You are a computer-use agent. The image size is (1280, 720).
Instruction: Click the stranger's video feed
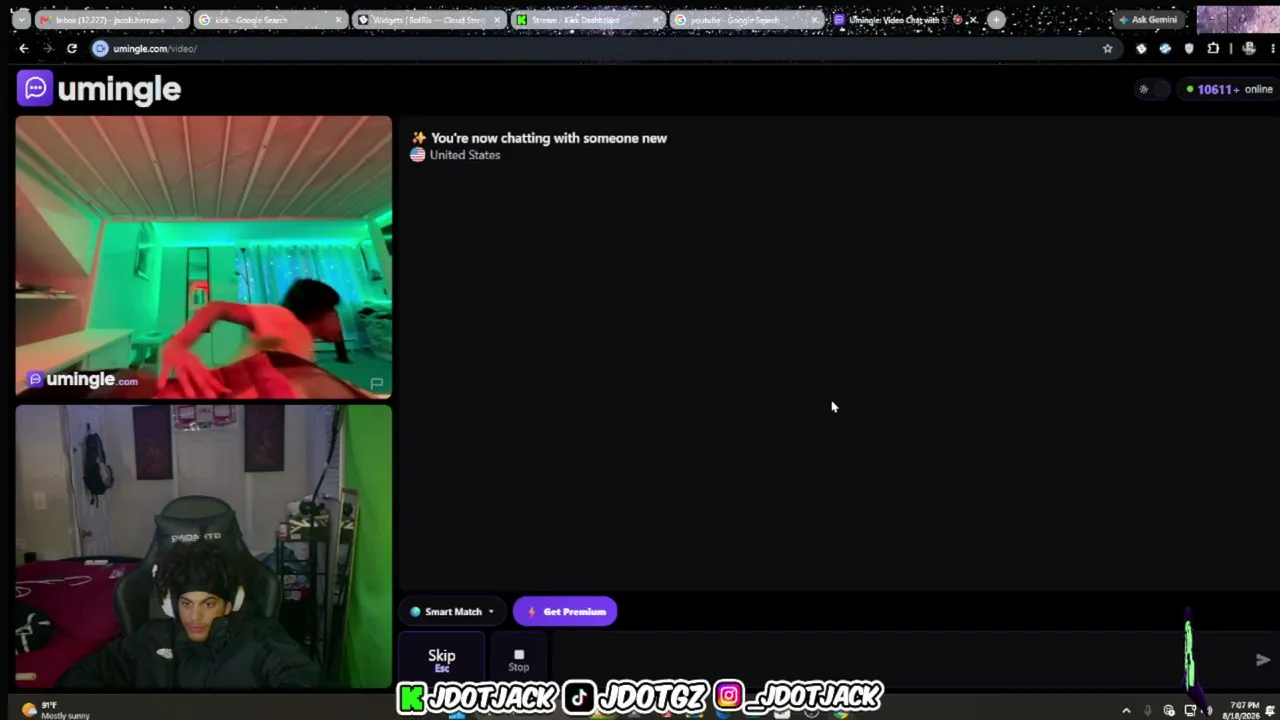click(203, 257)
